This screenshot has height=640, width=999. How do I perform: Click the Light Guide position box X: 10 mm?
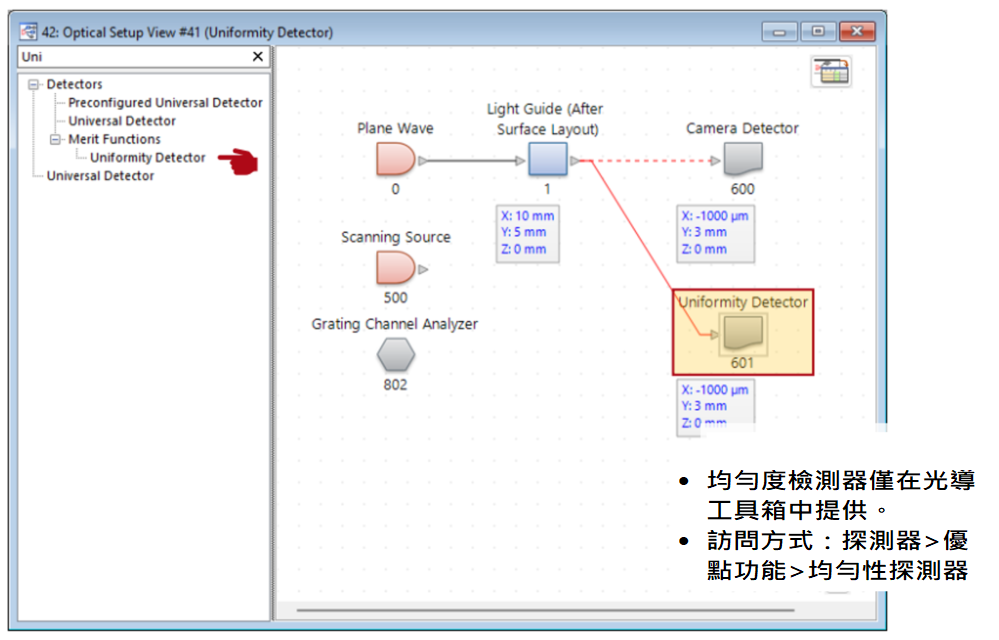pyautogui.click(x=528, y=233)
